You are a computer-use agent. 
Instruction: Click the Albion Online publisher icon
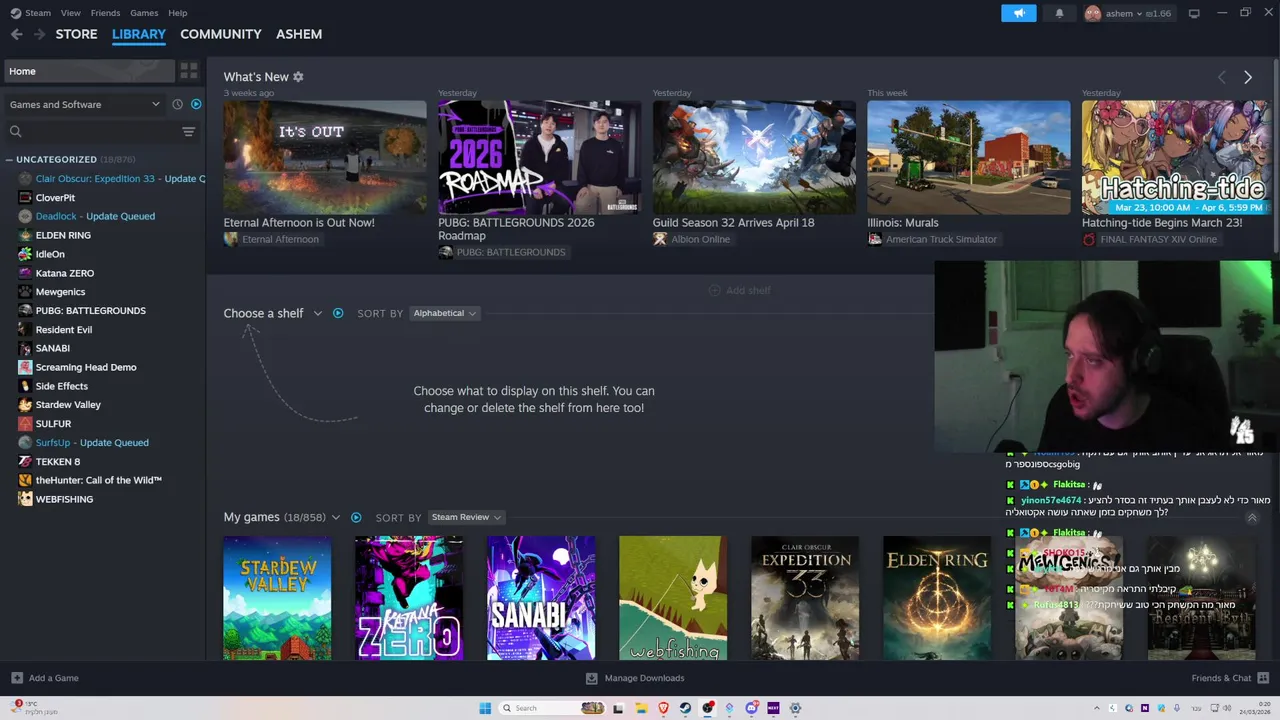coord(660,239)
